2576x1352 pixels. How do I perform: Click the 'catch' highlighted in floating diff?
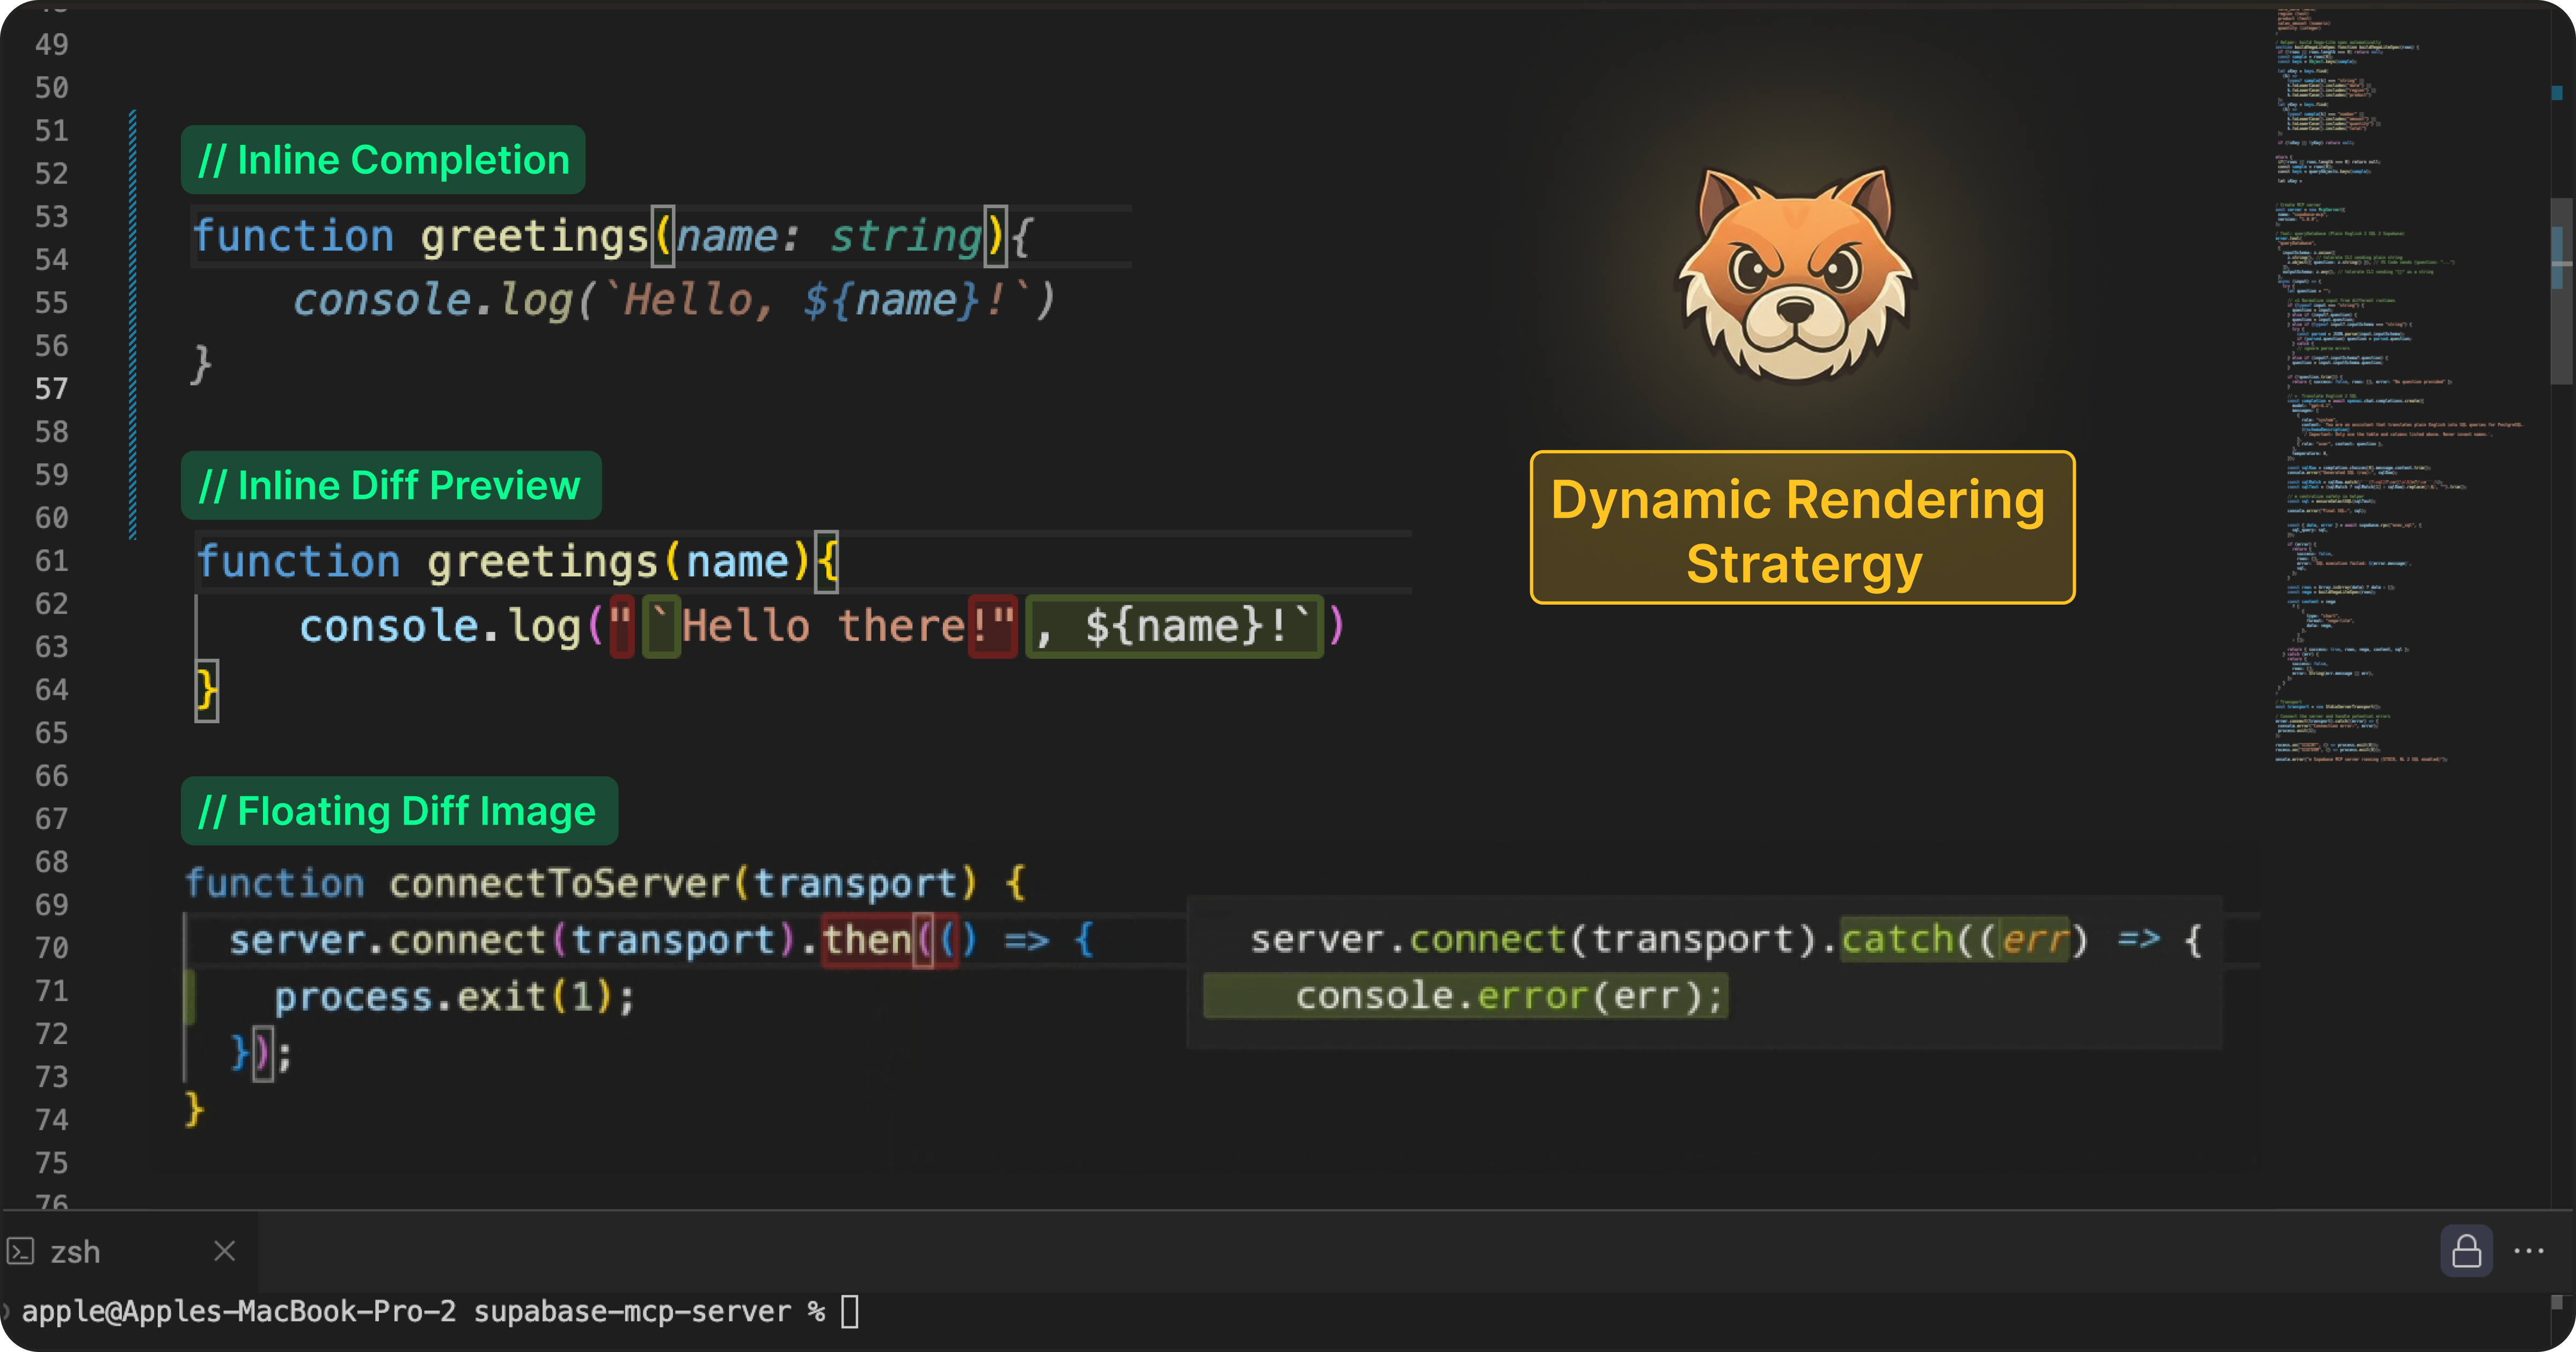[x=1897, y=939]
